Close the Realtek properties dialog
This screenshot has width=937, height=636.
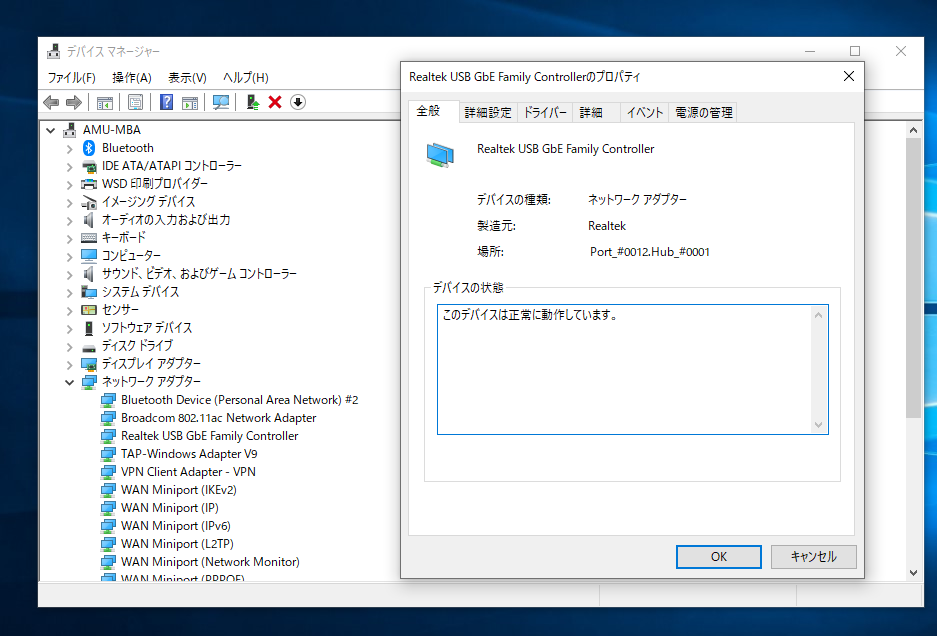[x=849, y=77]
